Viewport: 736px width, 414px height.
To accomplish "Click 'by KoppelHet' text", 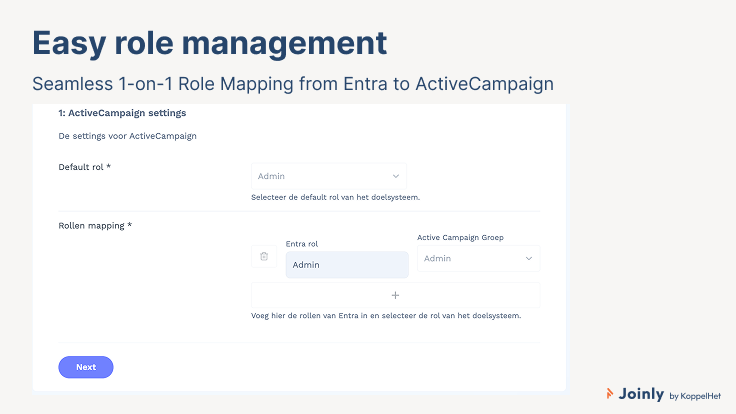I will [x=695, y=396].
